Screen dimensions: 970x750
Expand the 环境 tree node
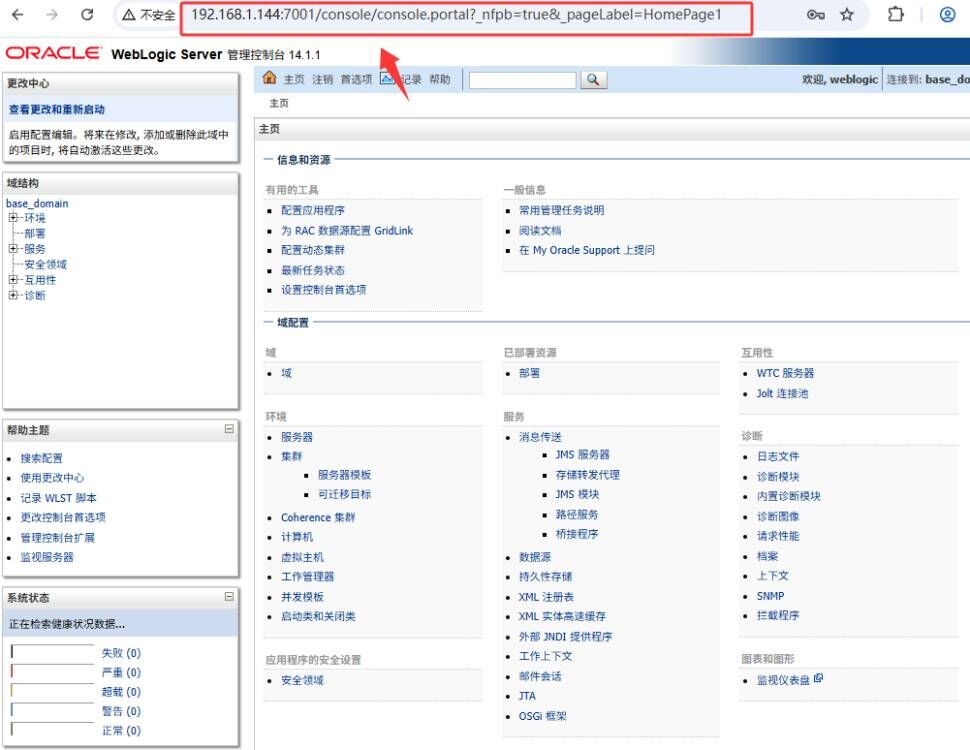pos(12,217)
